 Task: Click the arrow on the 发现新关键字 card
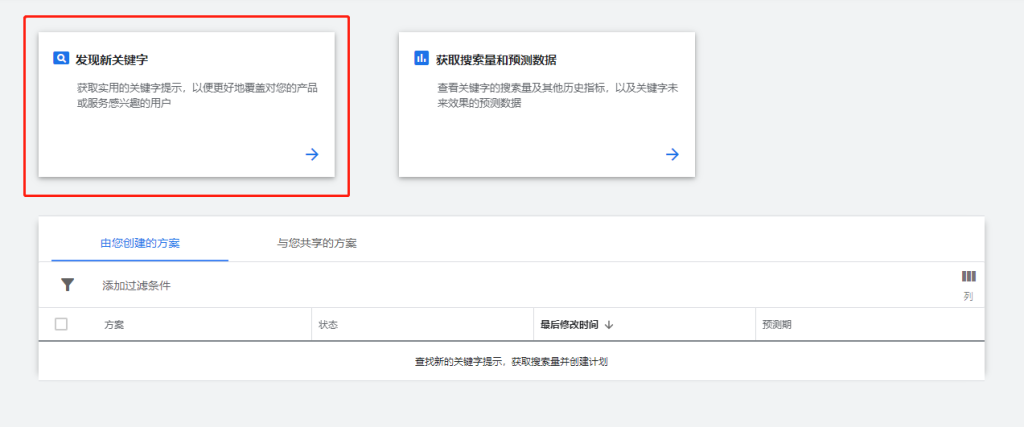coord(312,154)
